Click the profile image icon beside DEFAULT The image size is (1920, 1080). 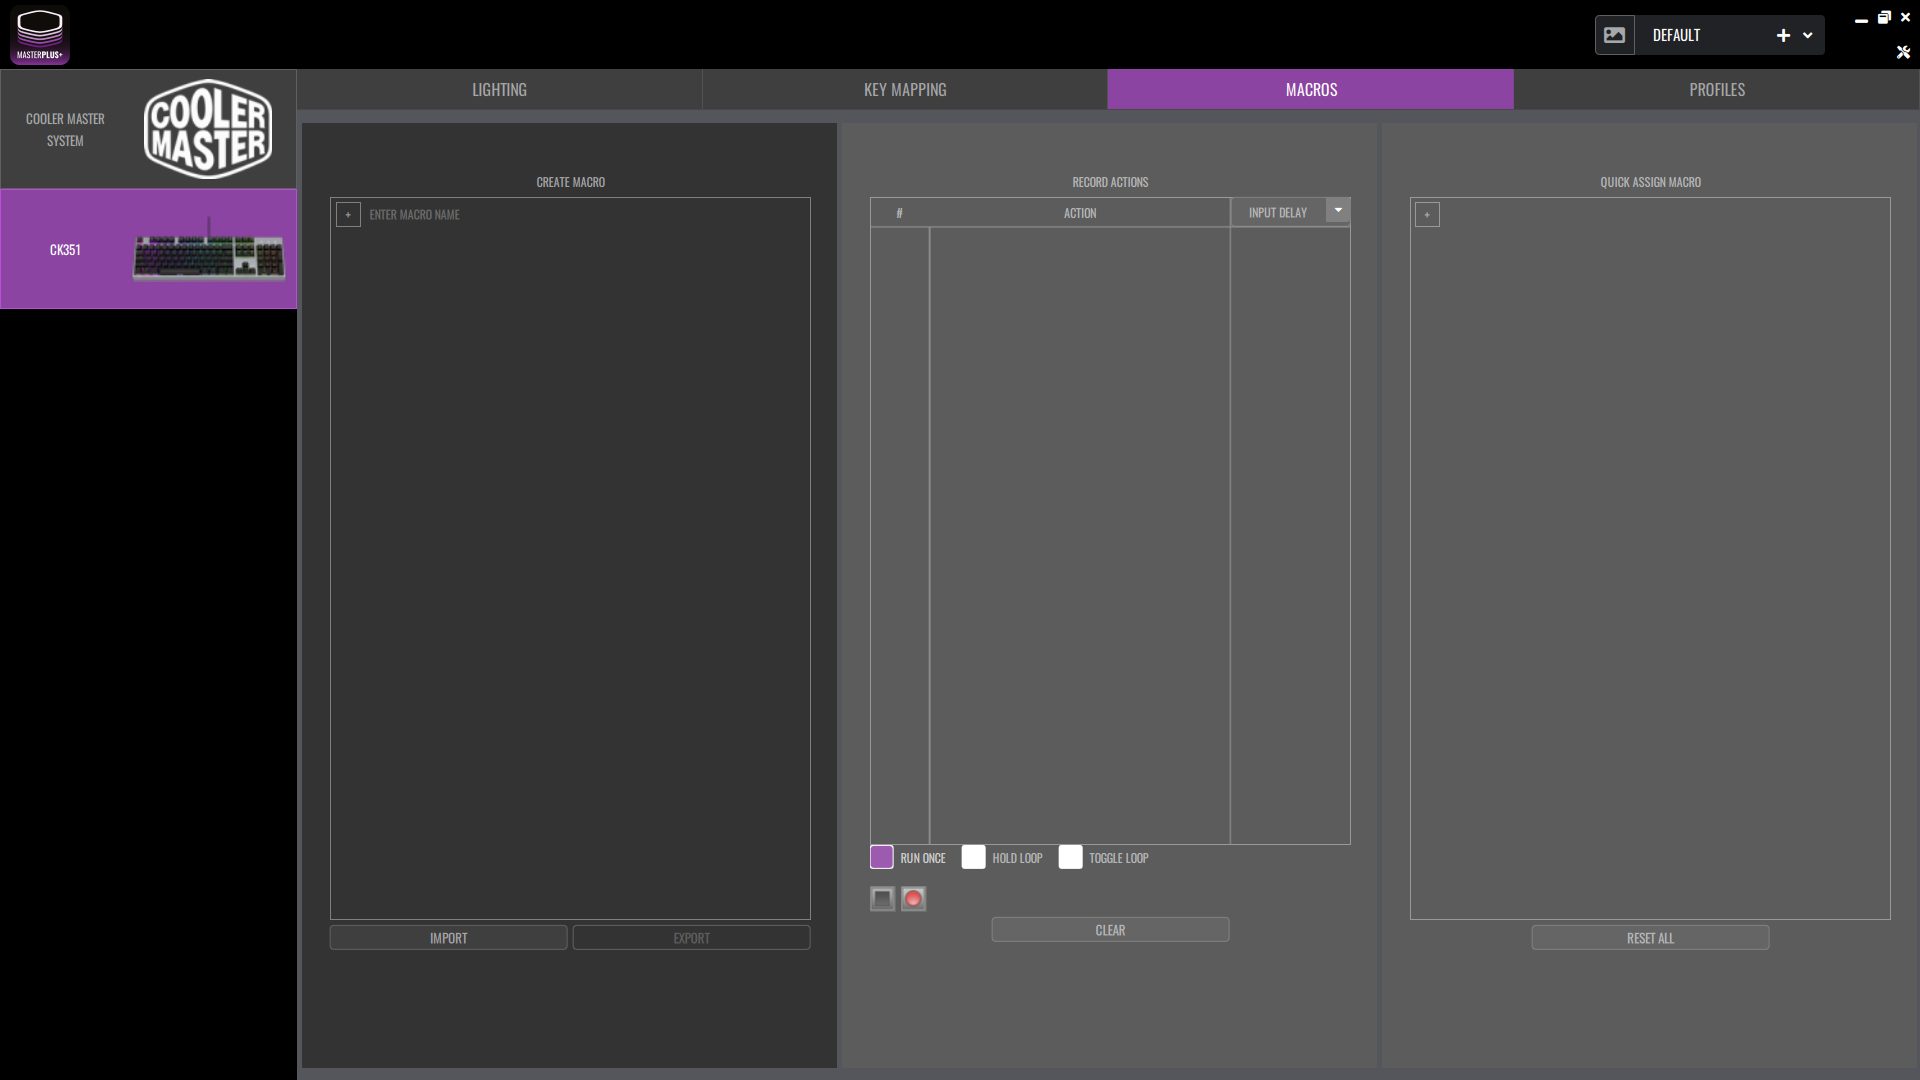[1614, 35]
